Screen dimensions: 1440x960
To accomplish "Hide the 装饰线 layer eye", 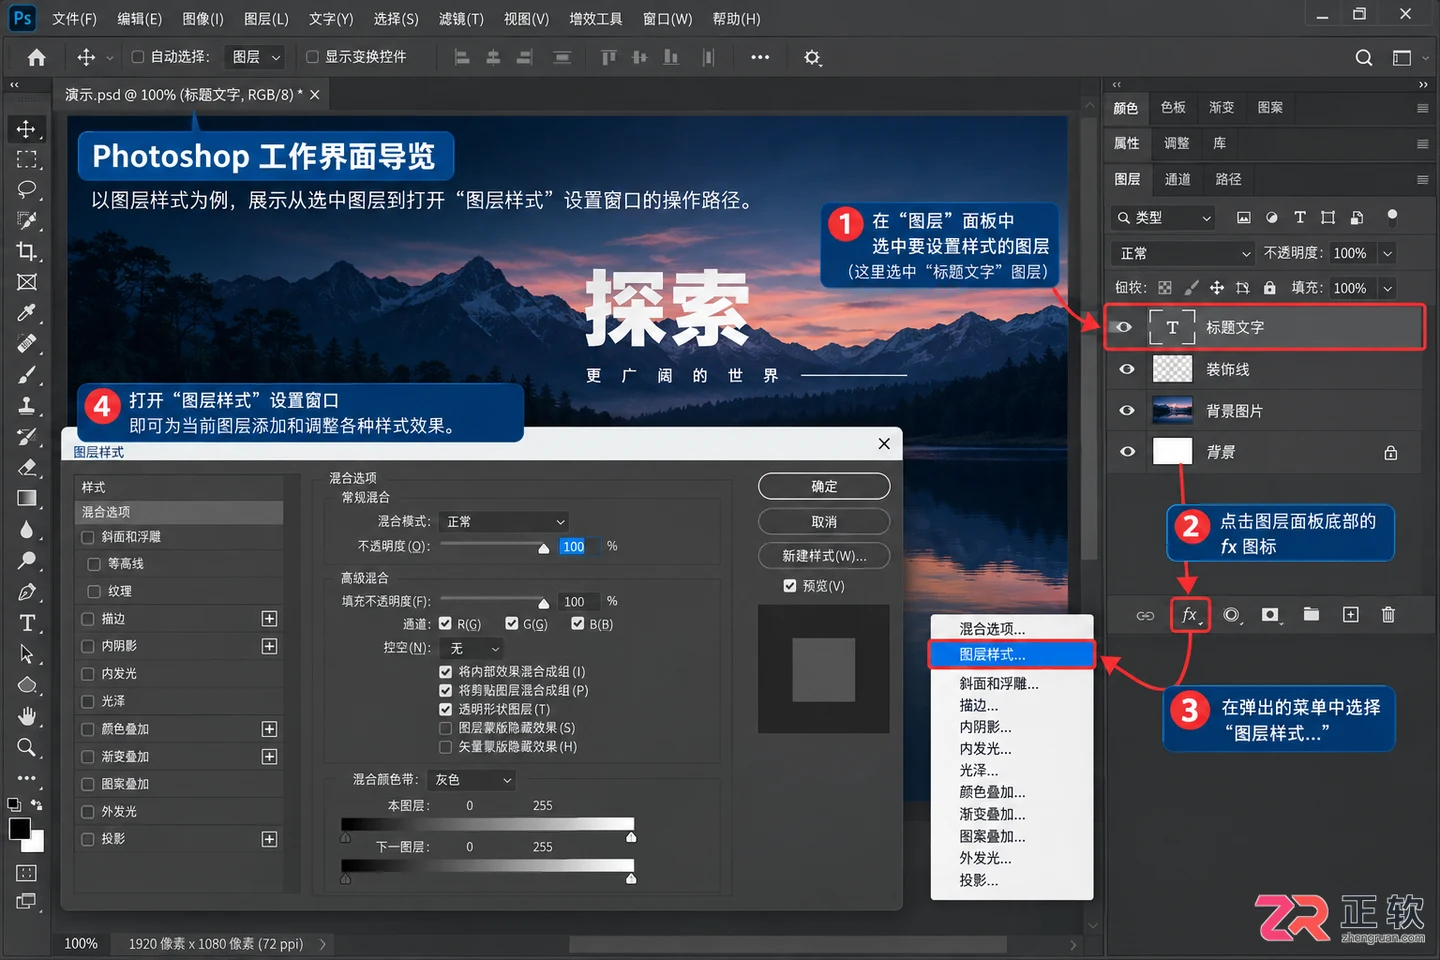I will point(1127,369).
